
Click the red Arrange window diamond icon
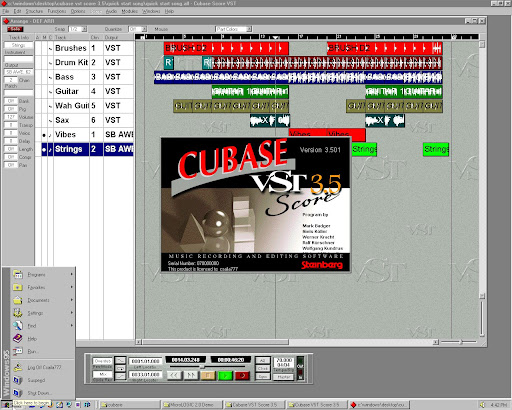click(6, 21)
